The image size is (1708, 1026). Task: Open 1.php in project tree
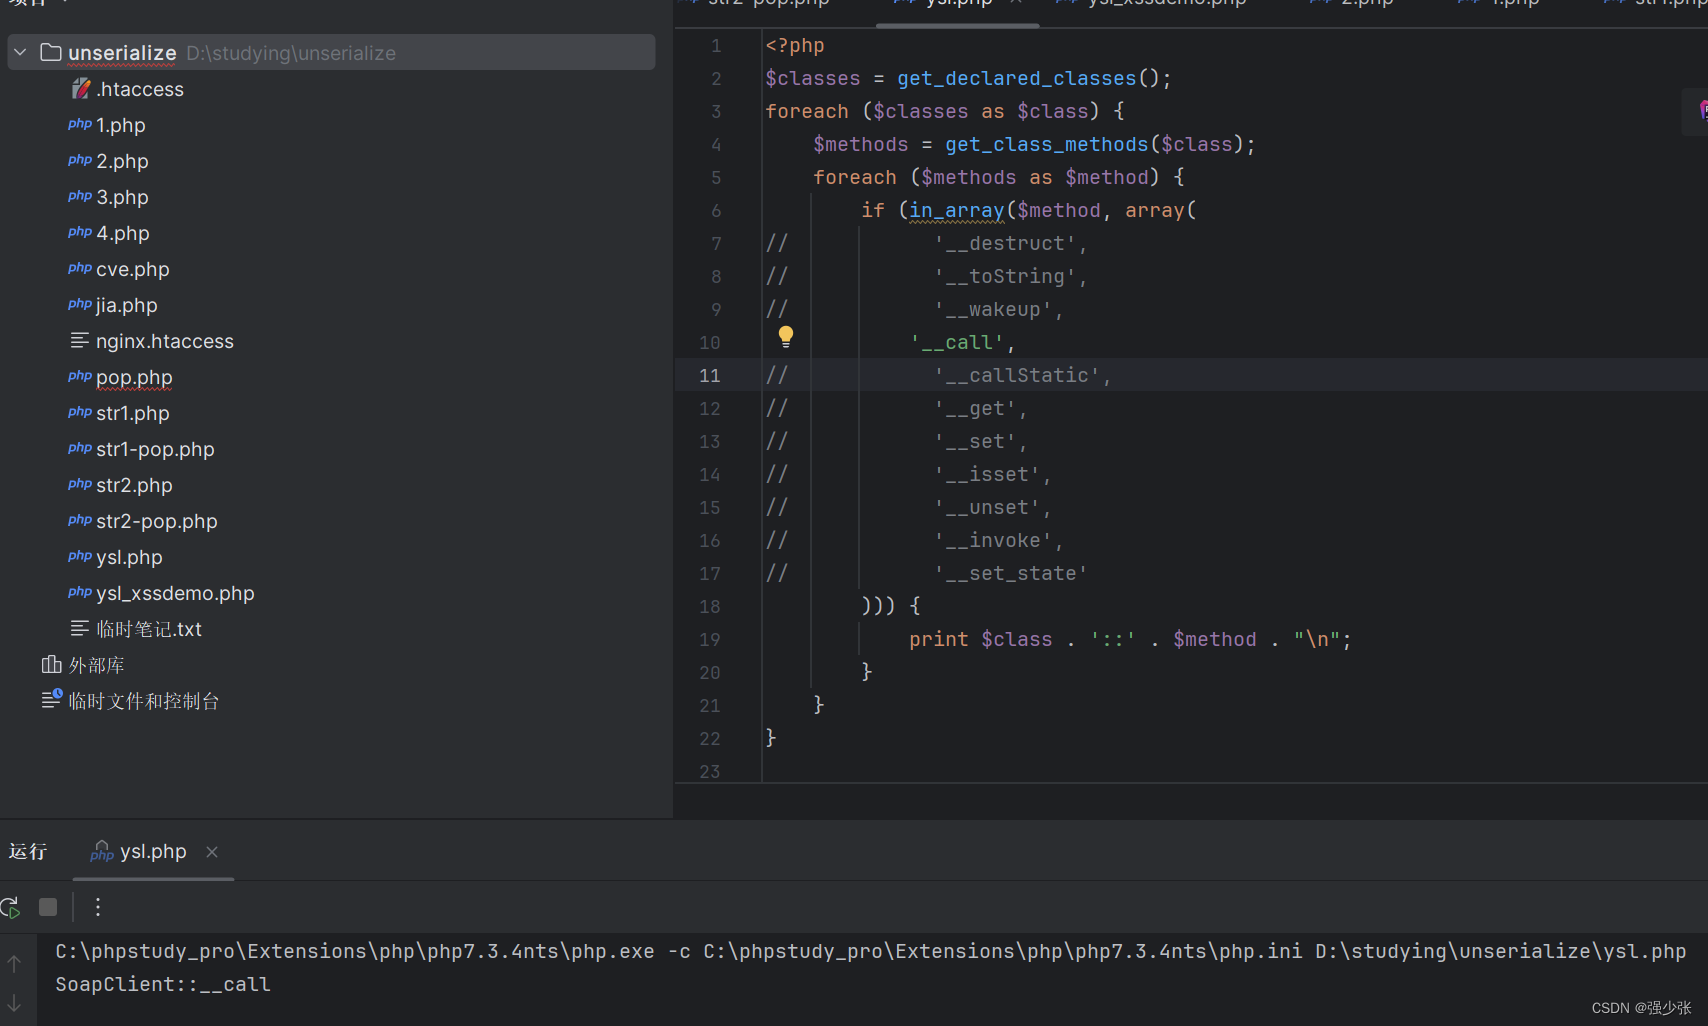pyautogui.click(x=121, y=125)
